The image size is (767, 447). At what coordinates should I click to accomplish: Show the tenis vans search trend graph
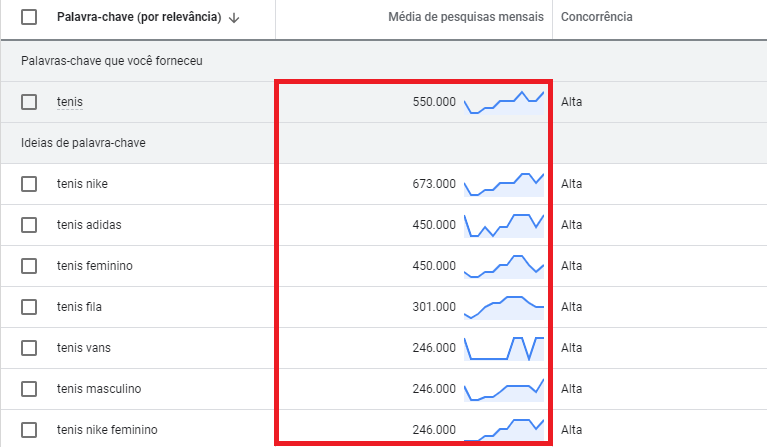(504, 349)
